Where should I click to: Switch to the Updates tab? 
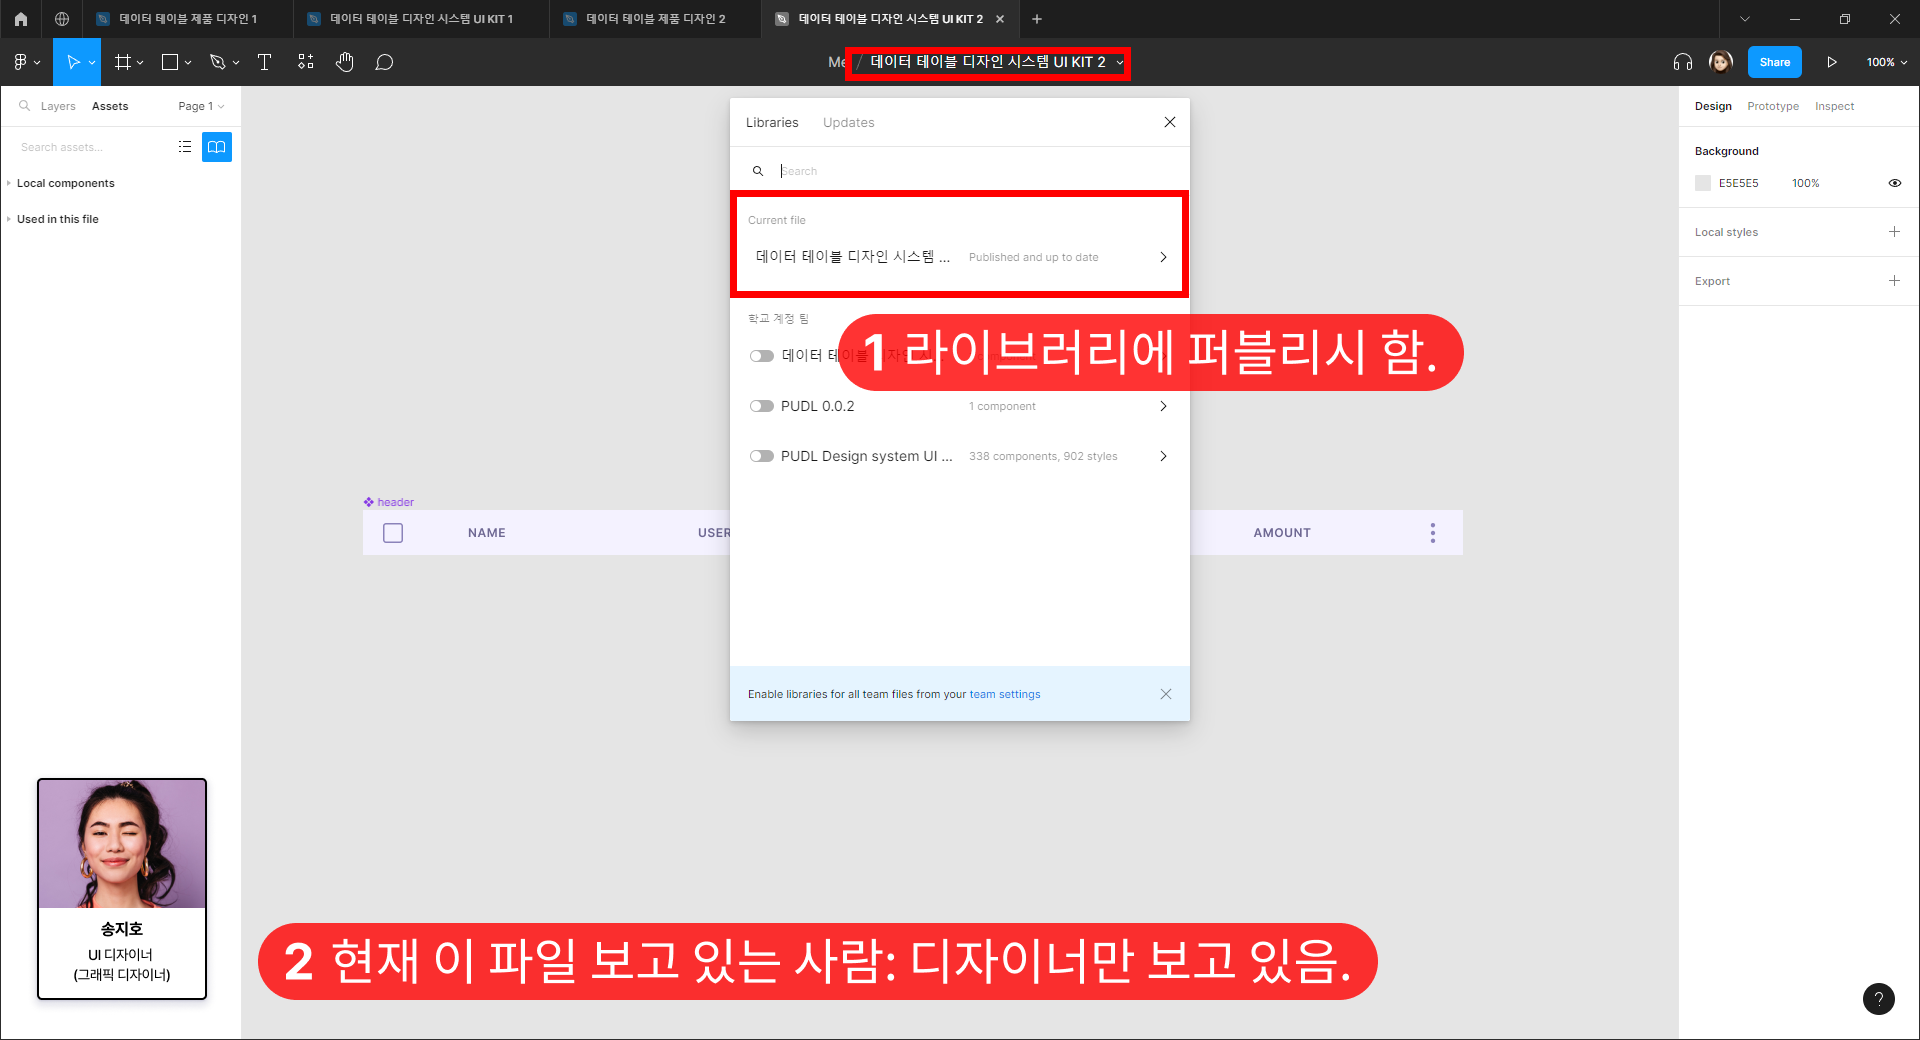tap(849, 122)
